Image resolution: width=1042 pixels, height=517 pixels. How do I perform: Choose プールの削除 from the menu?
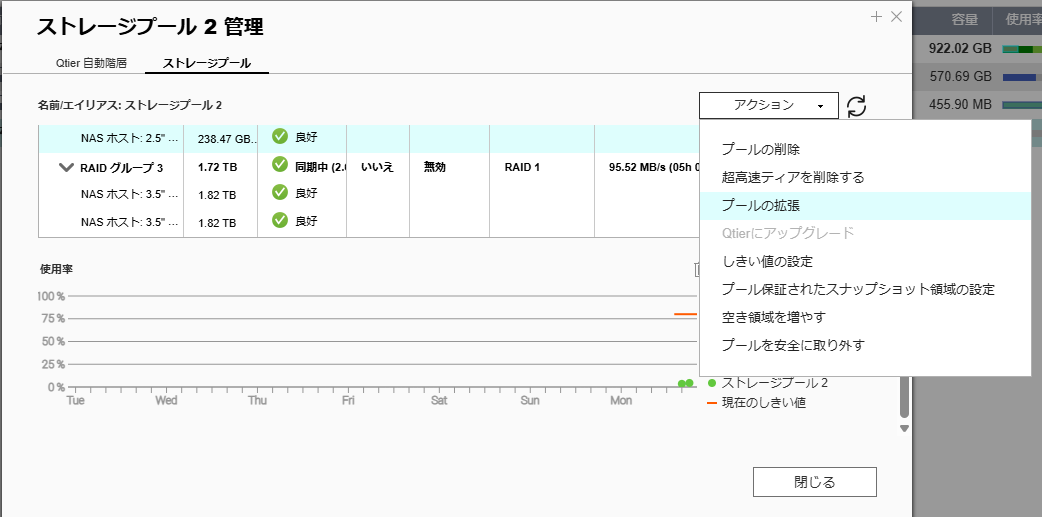pos(760,149)
